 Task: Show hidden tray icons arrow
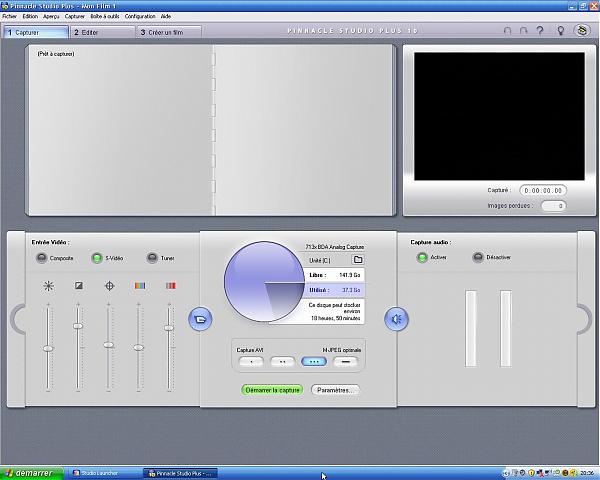(x=506, y=473)
